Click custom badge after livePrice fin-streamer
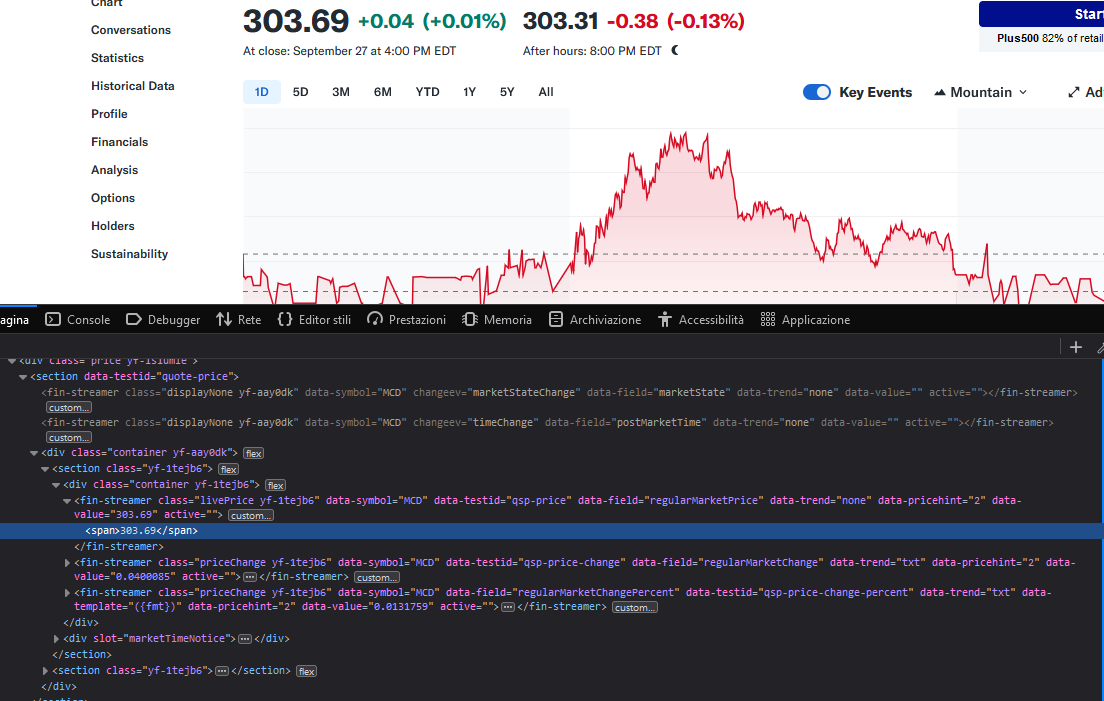 tap(251, 516)
